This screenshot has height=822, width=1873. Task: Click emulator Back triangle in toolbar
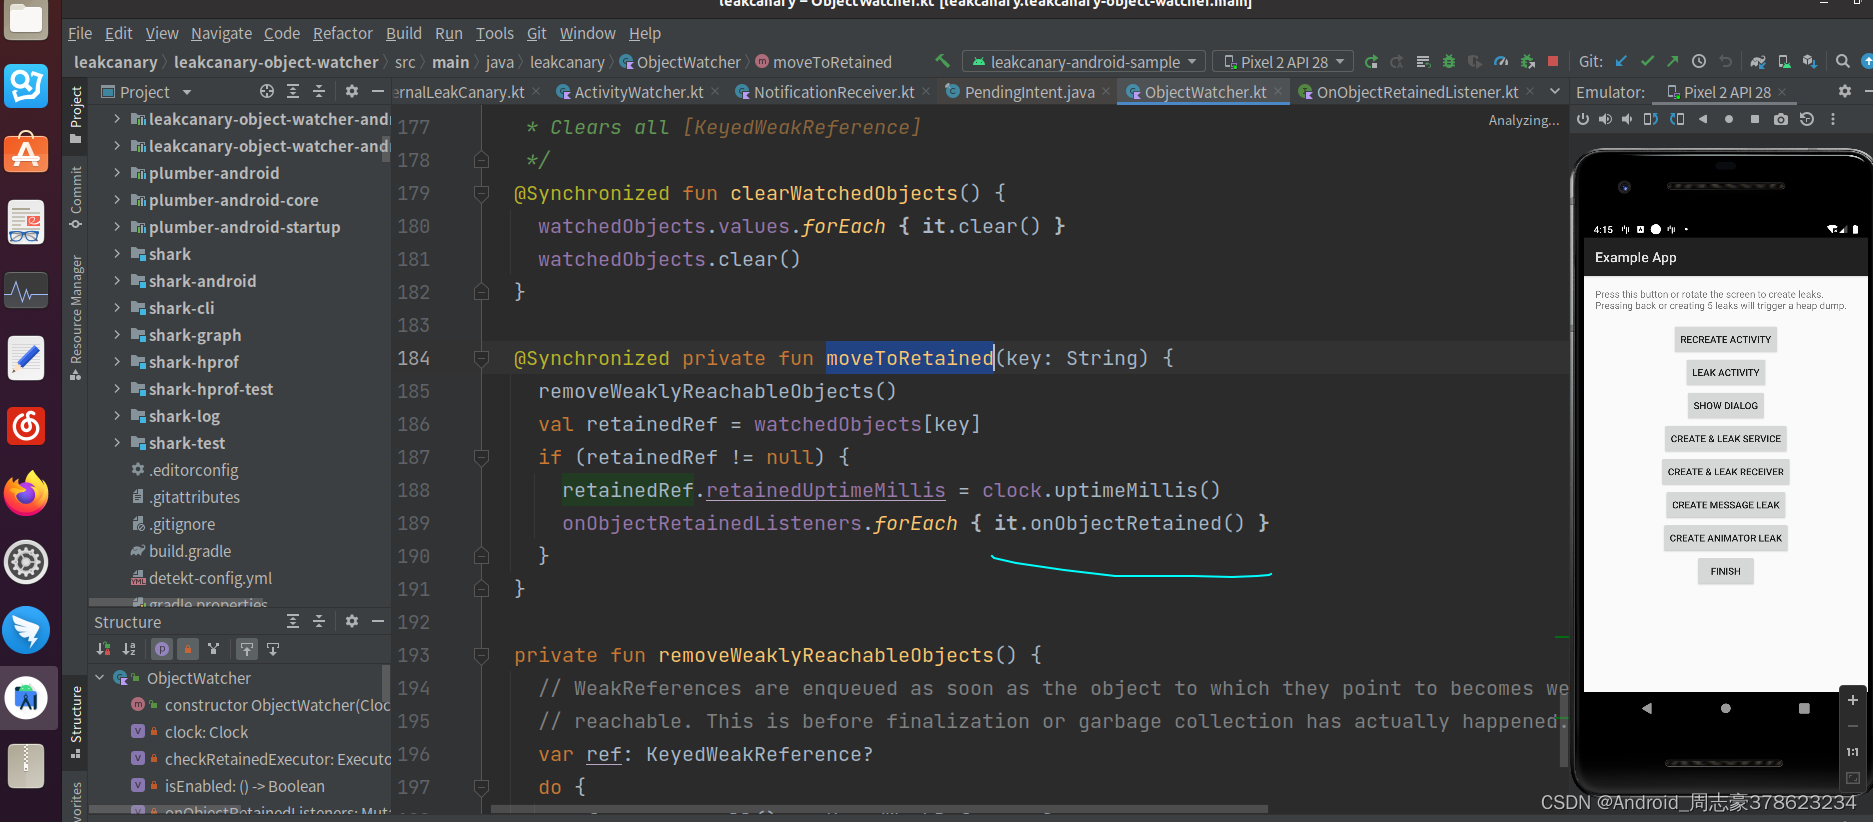(x=1703, y=119)
